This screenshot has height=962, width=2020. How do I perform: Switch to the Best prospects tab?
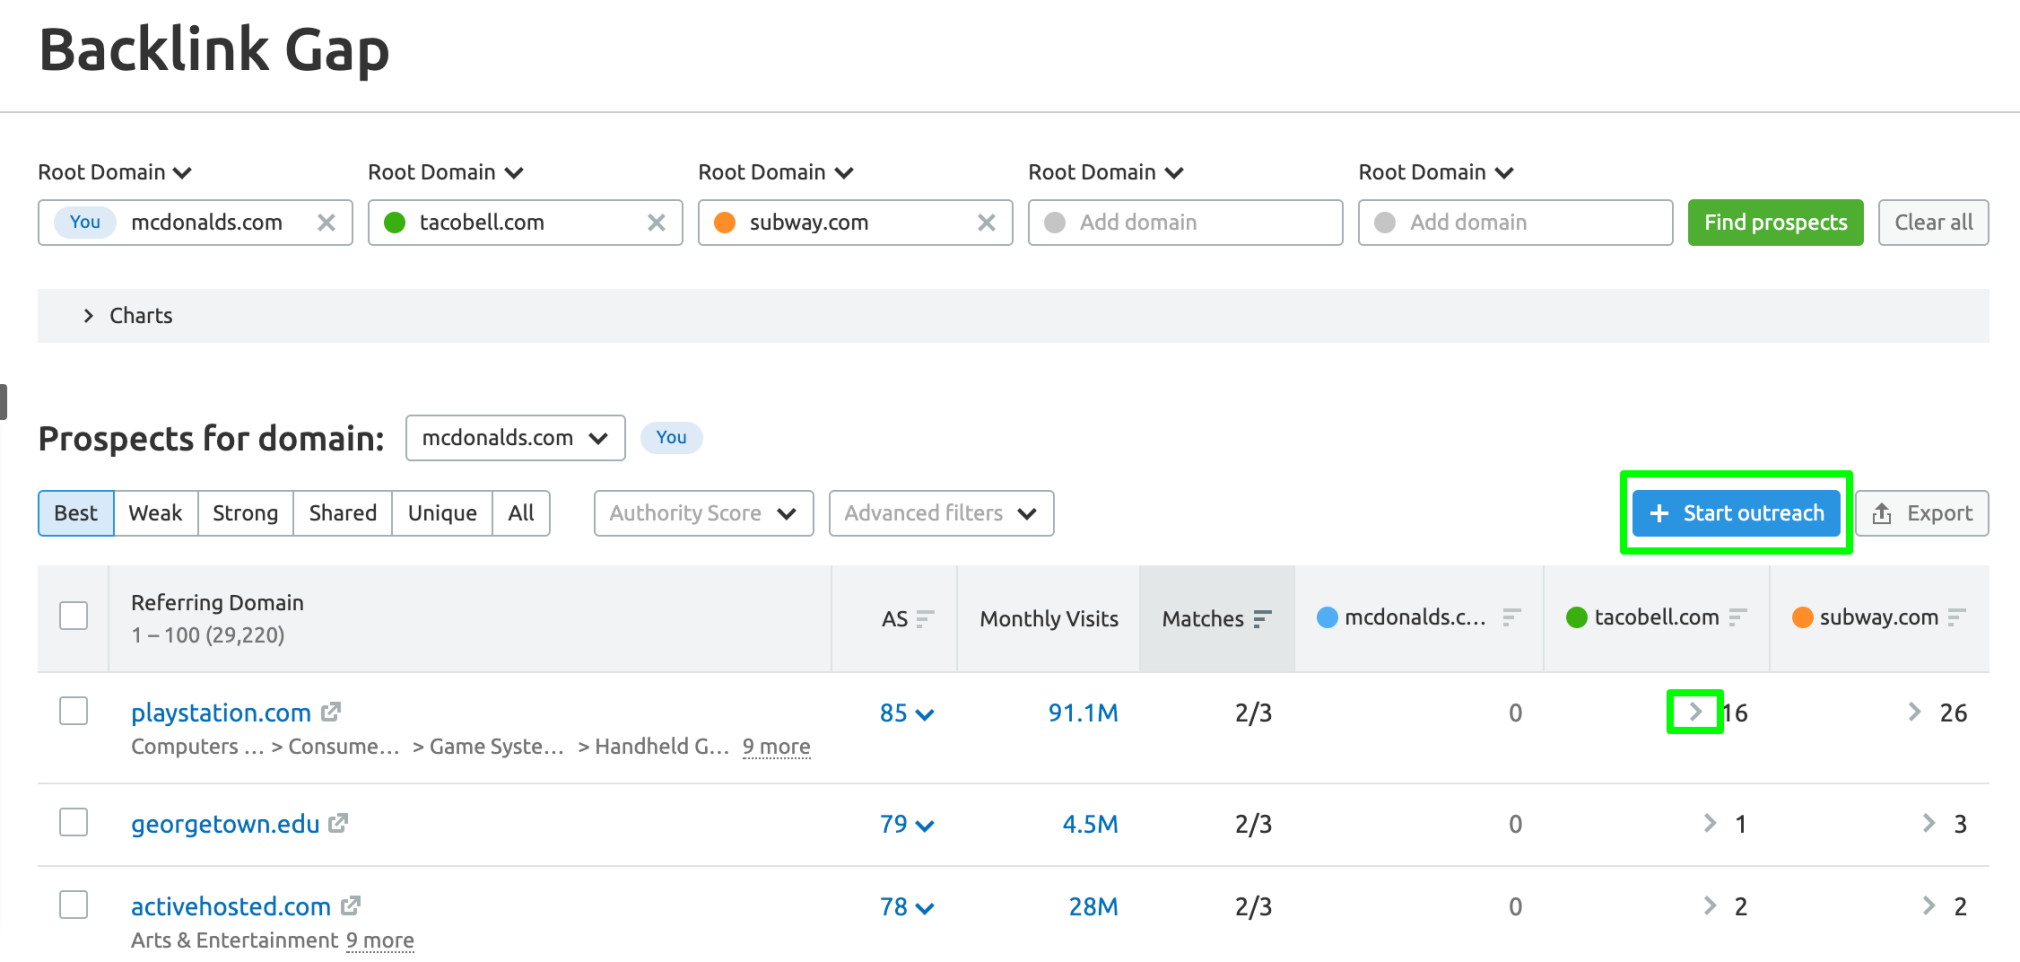(x=76, y=513)
